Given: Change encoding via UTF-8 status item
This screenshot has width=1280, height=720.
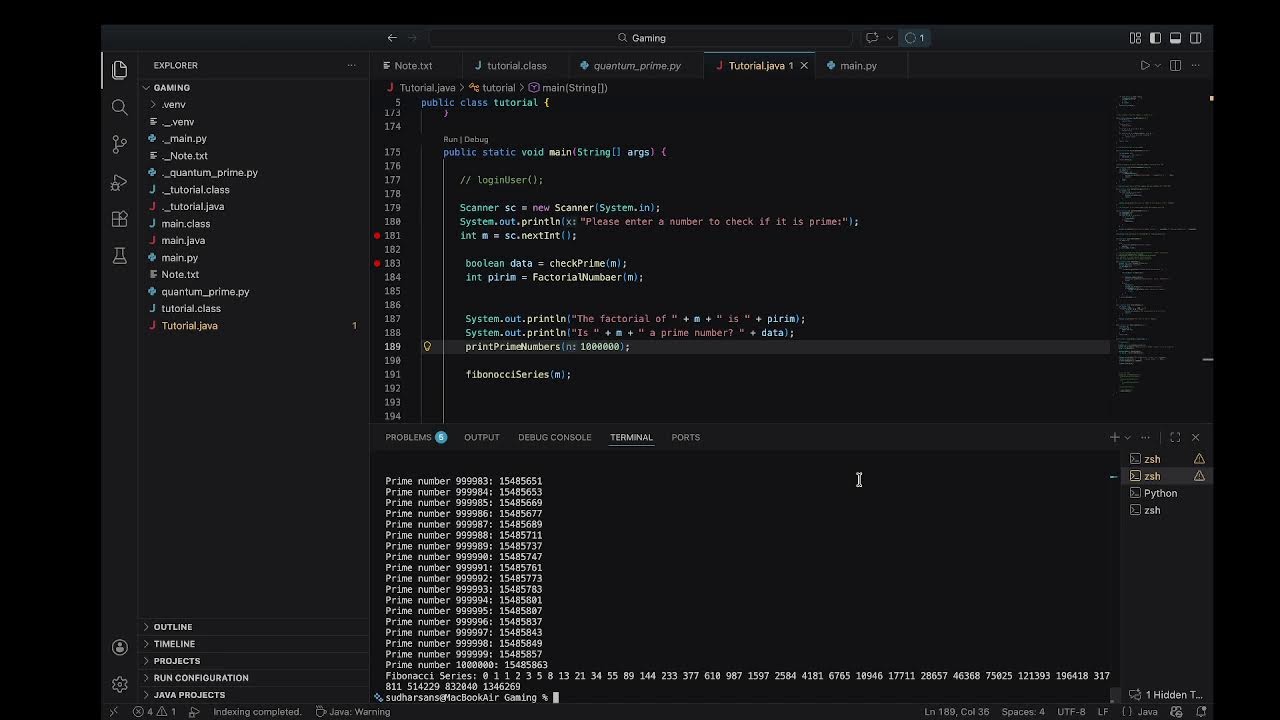Looking at the screenshot, I should coord(1070,712).
